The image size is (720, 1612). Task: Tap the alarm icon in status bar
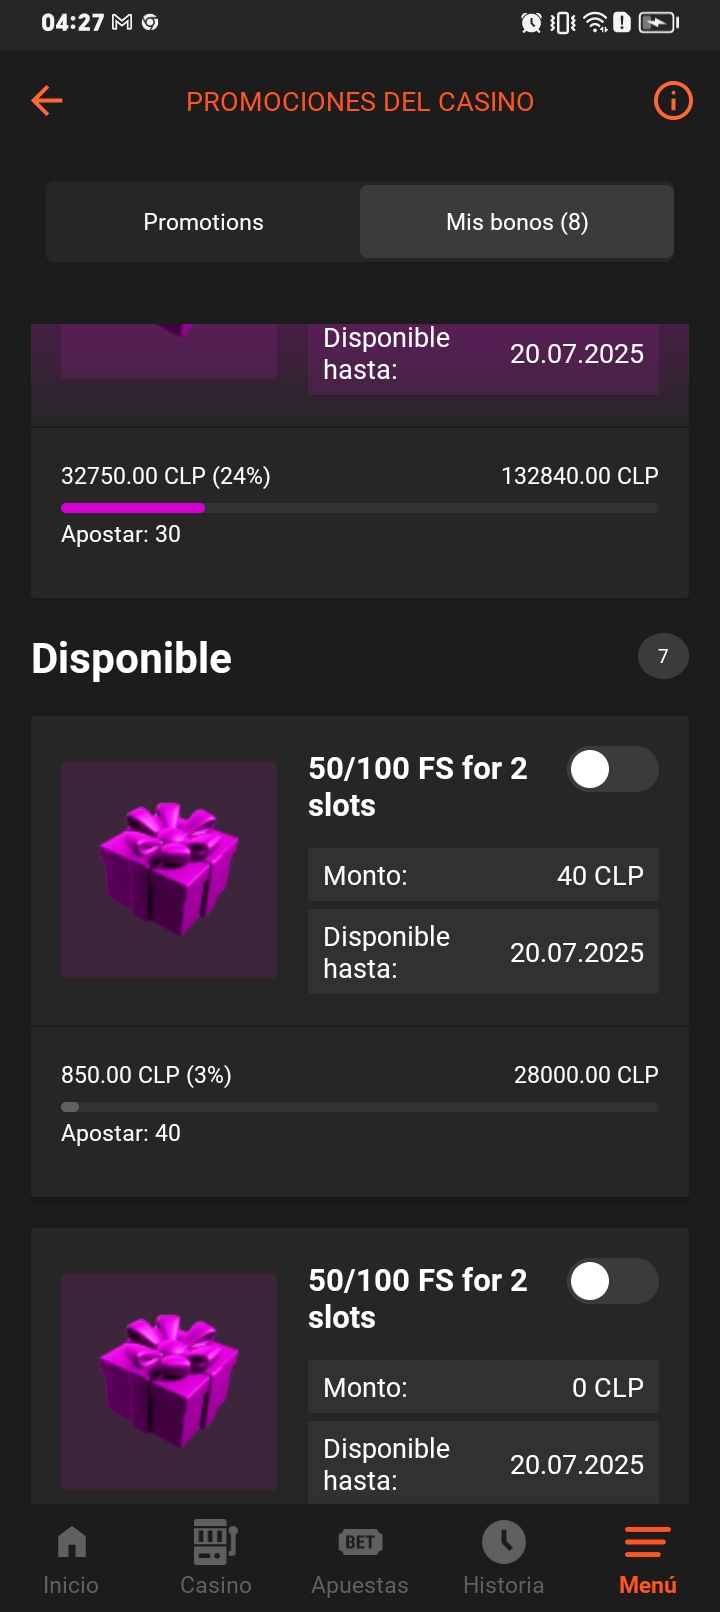point(531,22)
